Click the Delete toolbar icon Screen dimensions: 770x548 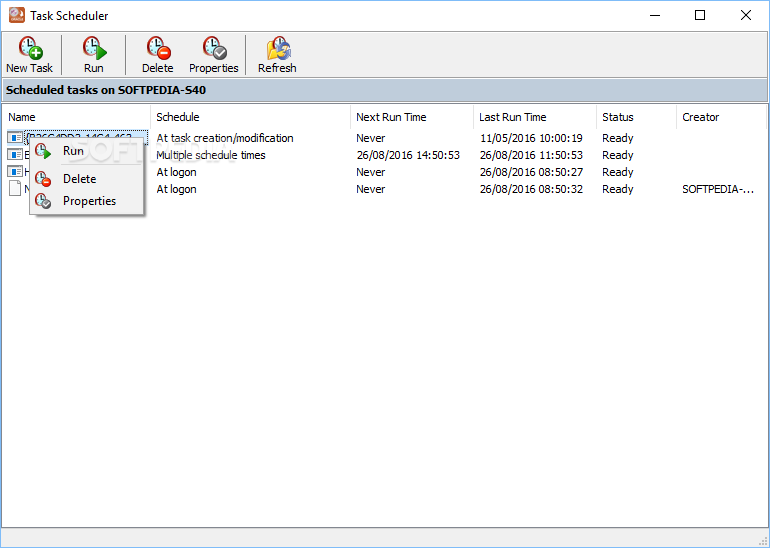tap(158, 55)
